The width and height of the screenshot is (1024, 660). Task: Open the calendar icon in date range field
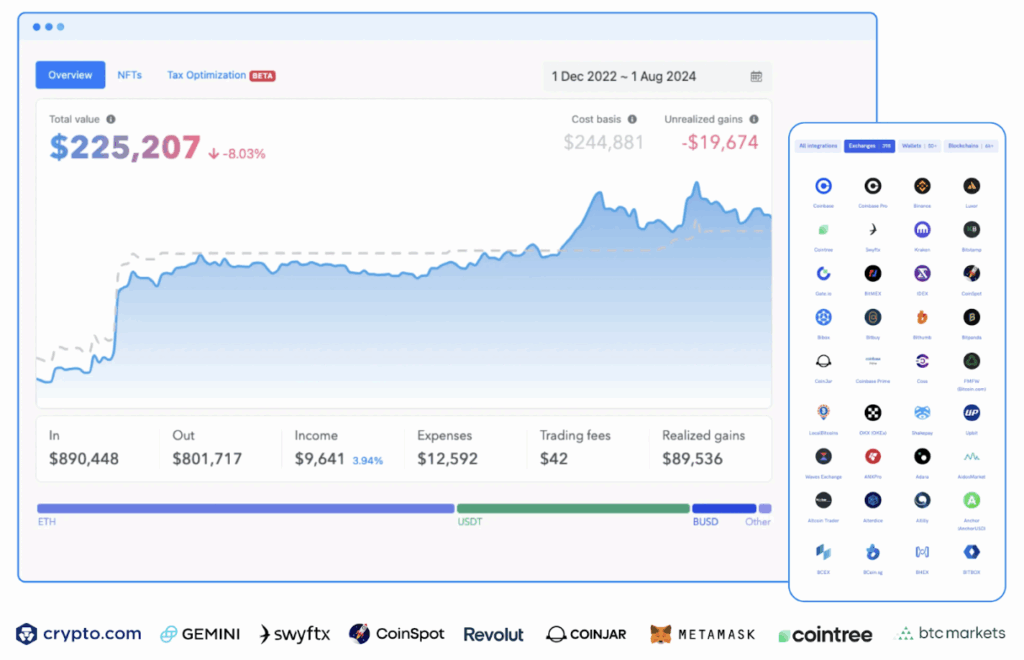[x=756, y=76]
